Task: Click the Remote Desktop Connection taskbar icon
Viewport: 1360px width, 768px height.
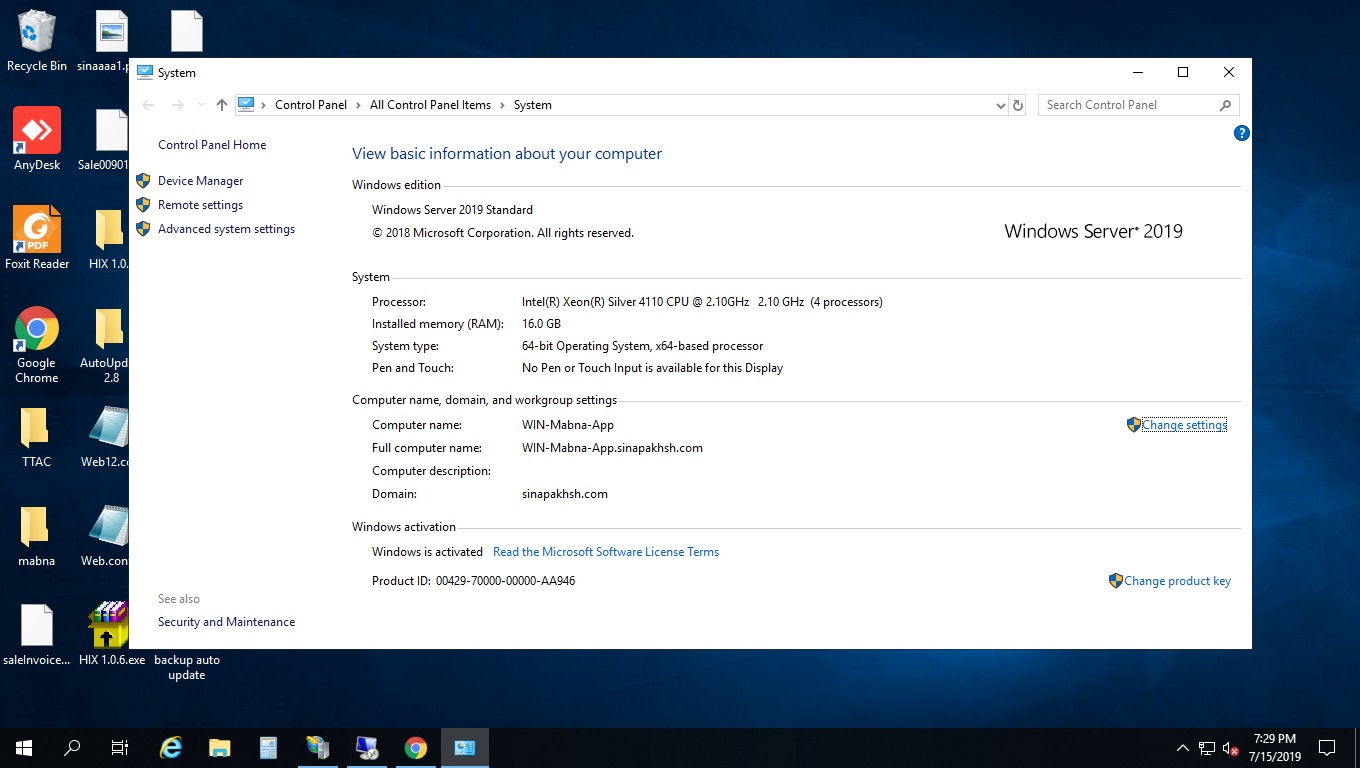Action: (366, 748)
